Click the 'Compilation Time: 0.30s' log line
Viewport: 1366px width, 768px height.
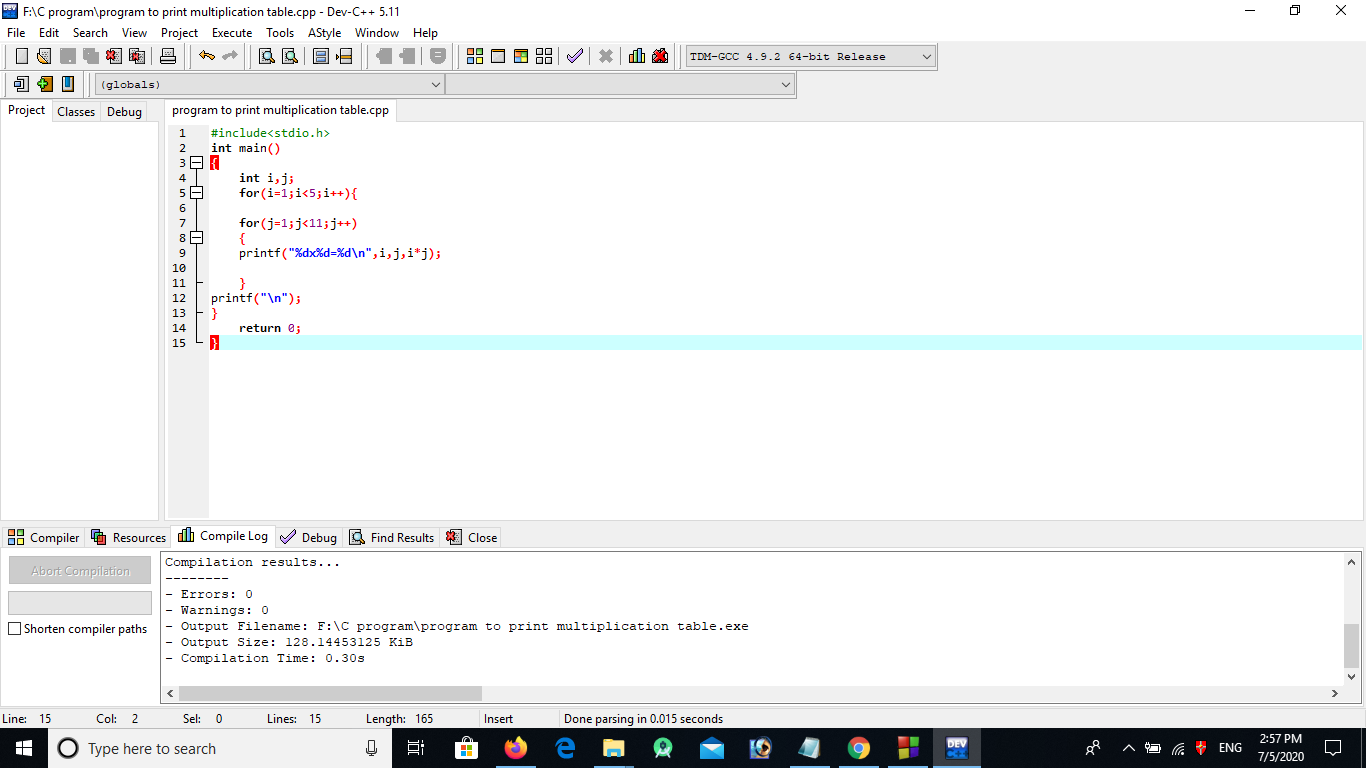265,658
